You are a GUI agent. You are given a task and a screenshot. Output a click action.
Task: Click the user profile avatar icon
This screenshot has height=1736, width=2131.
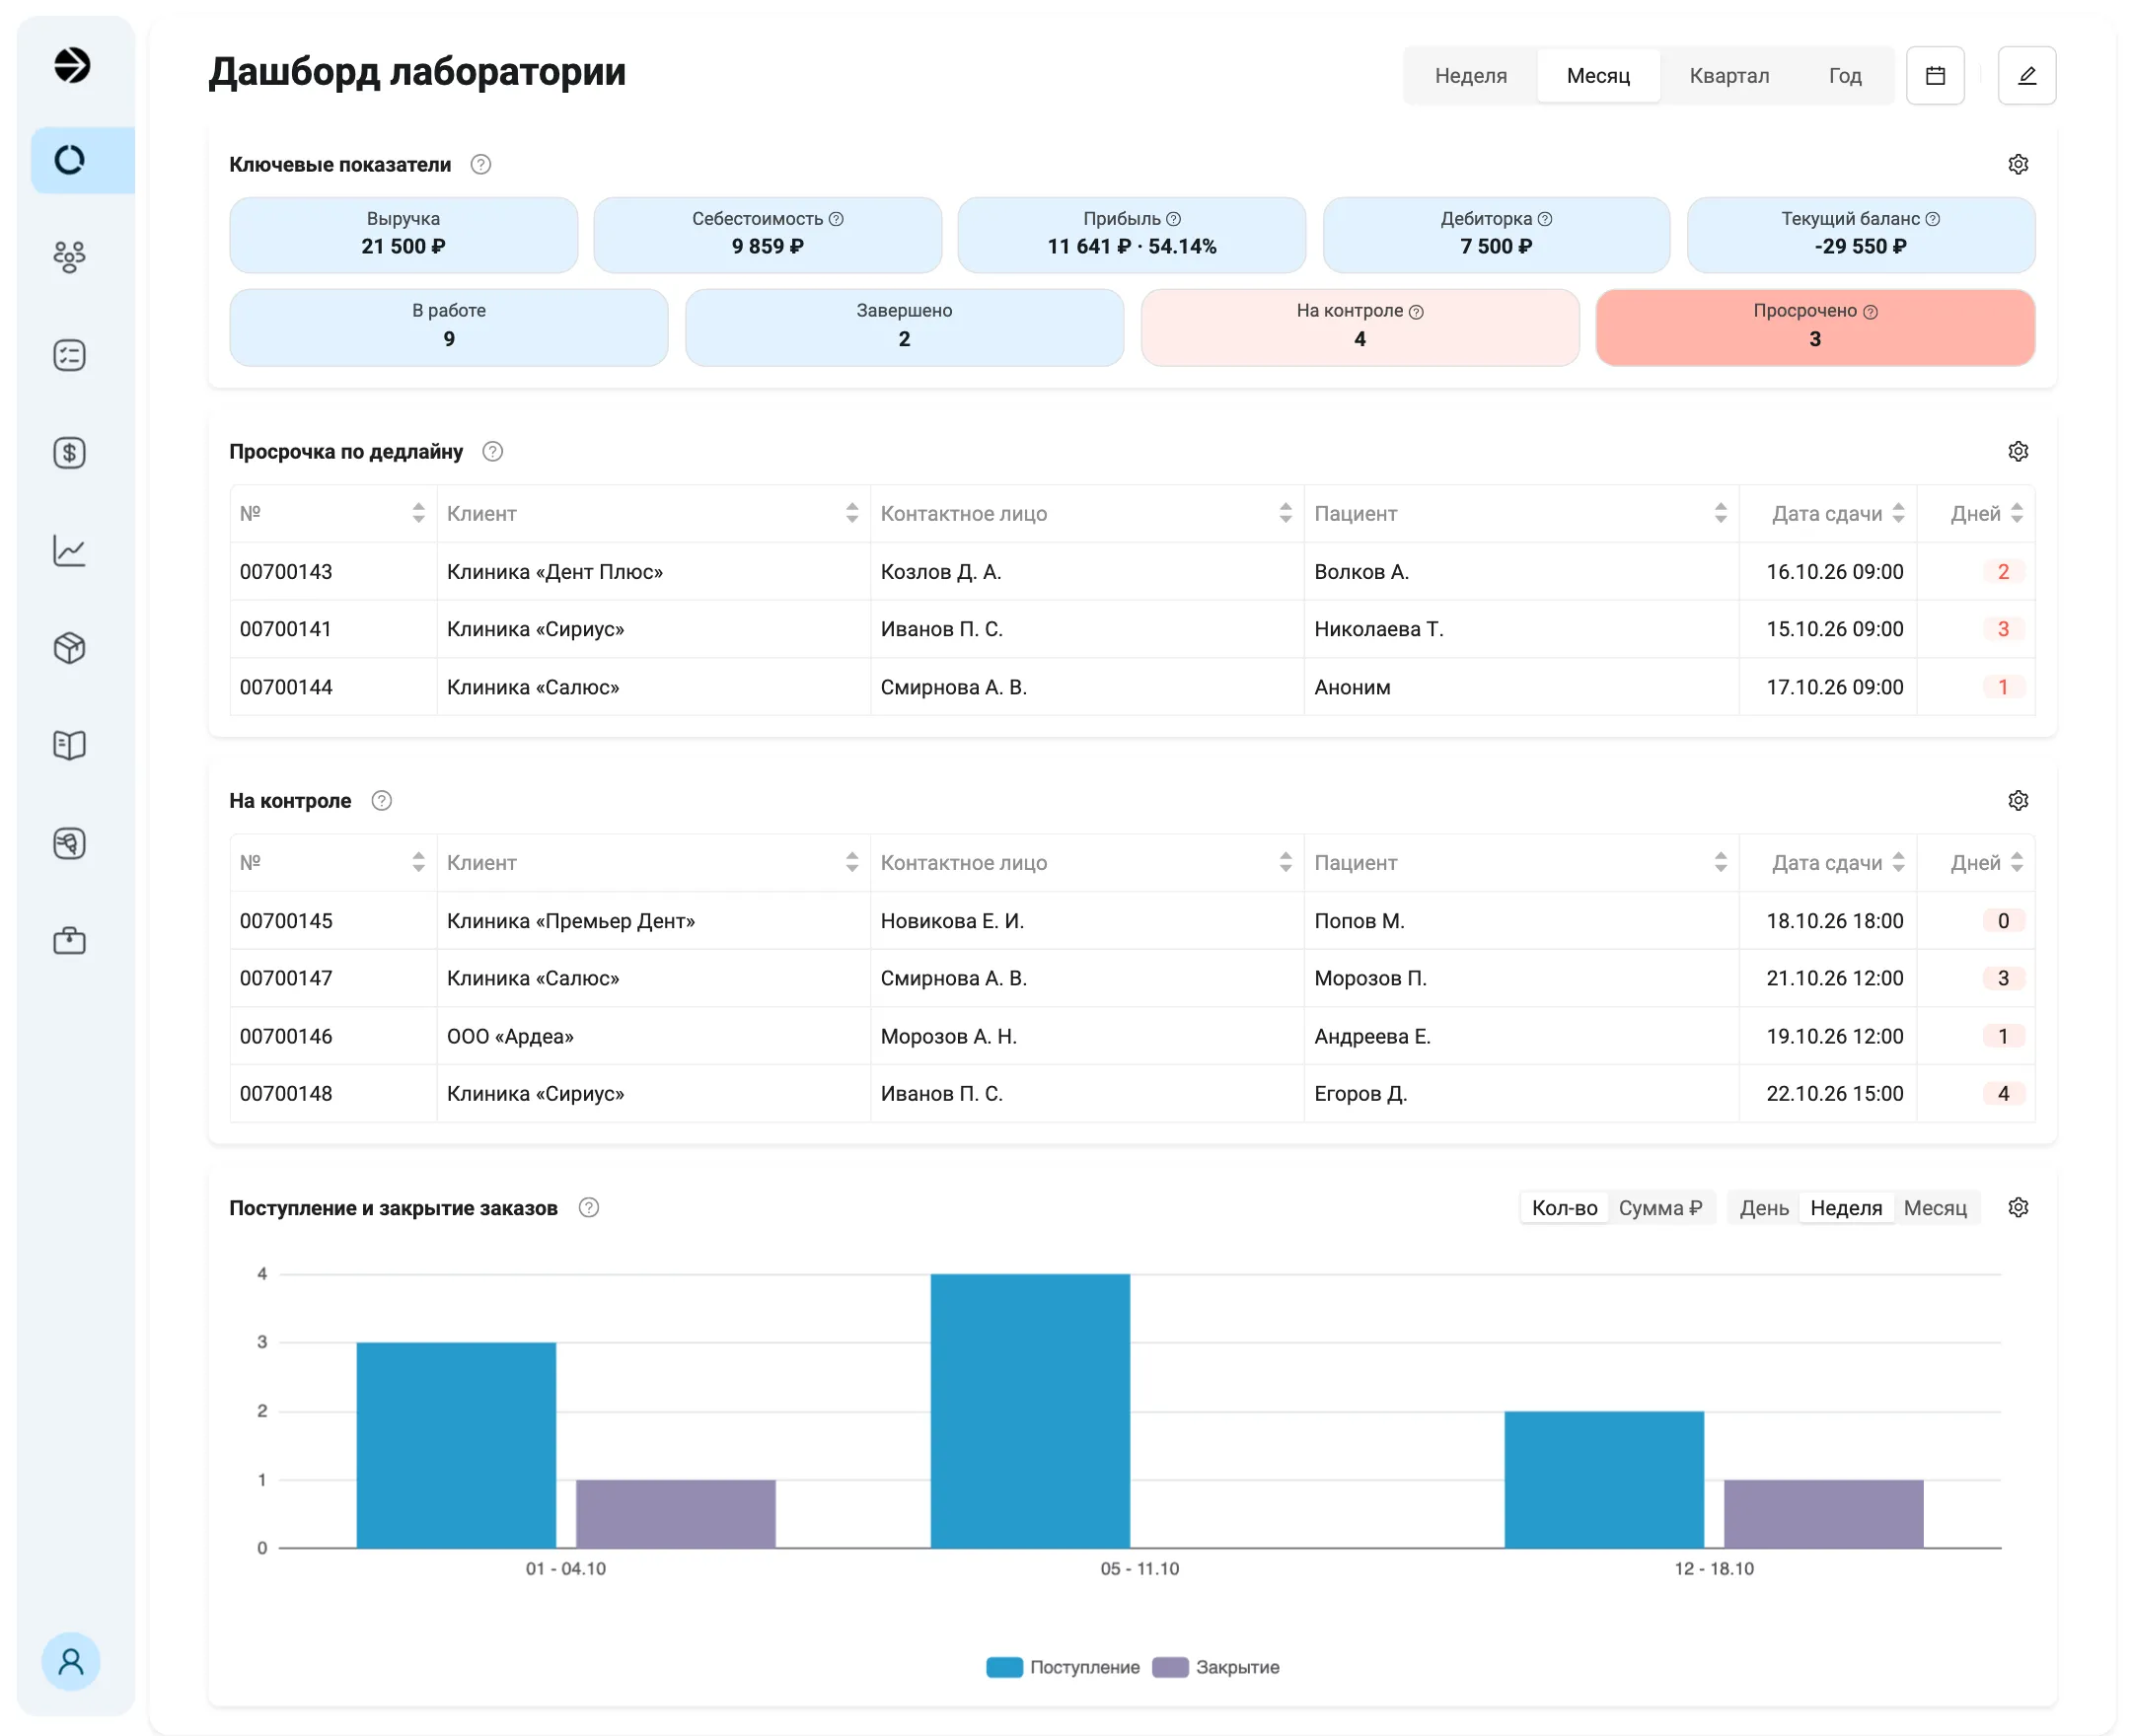71,1662
